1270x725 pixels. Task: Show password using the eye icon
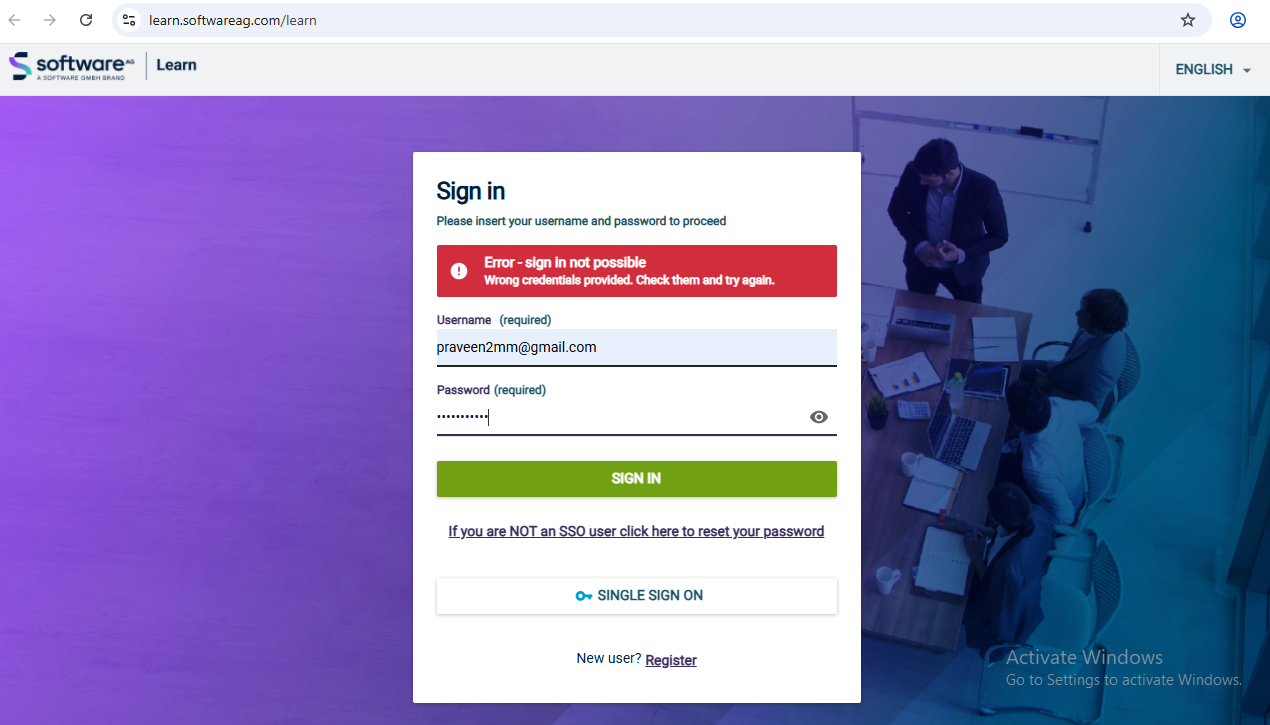point(819,417)
